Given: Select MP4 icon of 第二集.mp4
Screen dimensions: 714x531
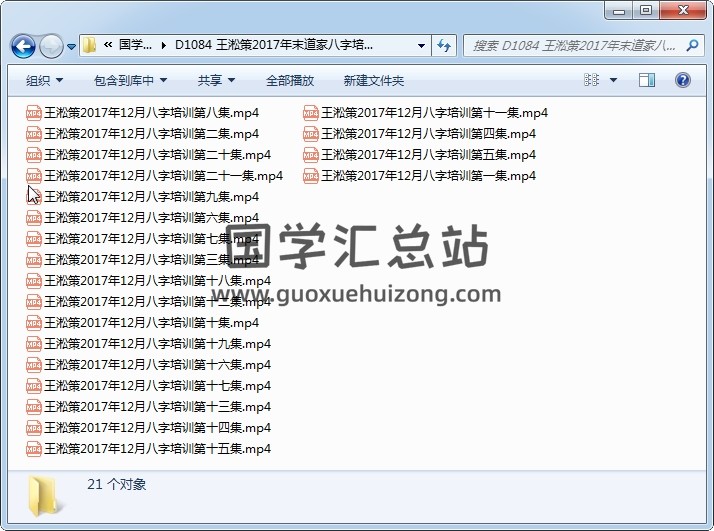Looking at the screenshot, I should pos(34,133).
